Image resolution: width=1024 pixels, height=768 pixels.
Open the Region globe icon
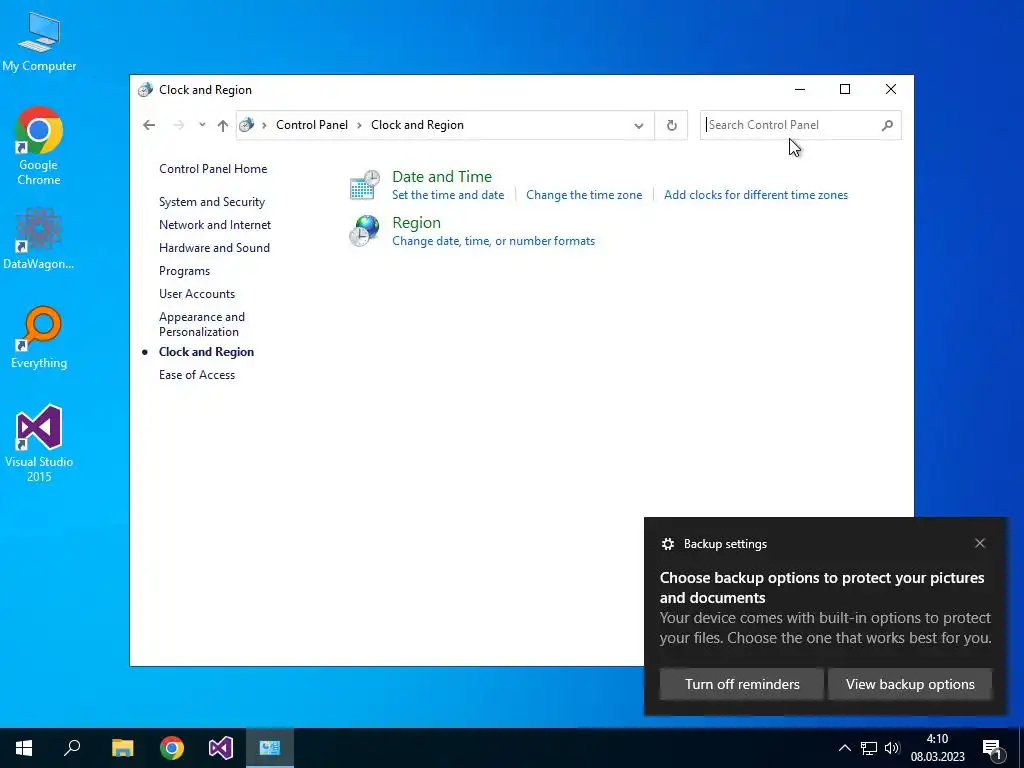pyautogui.click(x=364, y=231)
